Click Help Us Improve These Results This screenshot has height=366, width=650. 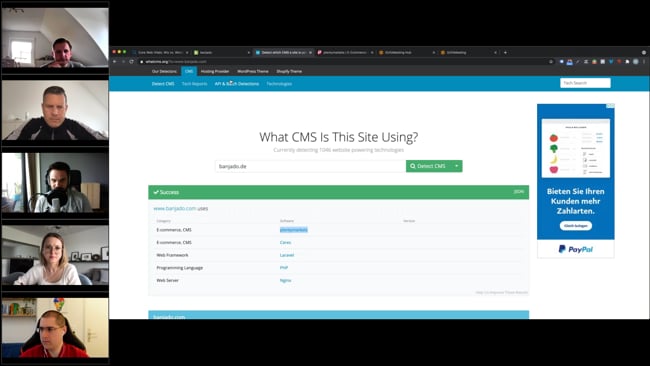click(502, 292)
